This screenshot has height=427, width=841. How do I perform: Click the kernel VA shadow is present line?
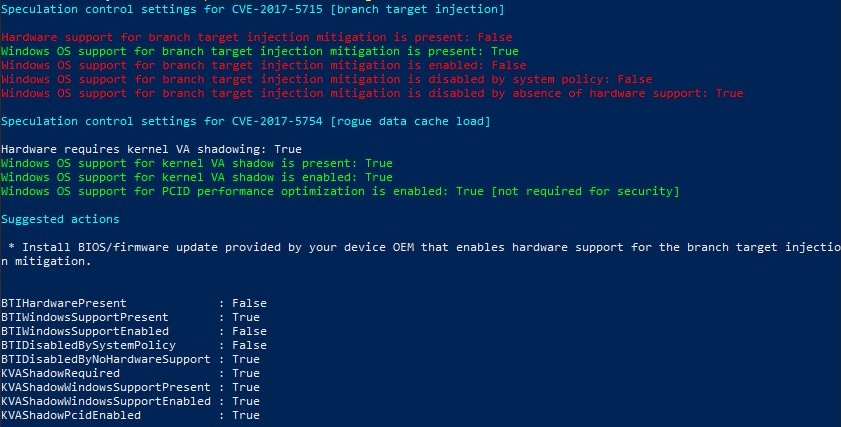(197, 163)
